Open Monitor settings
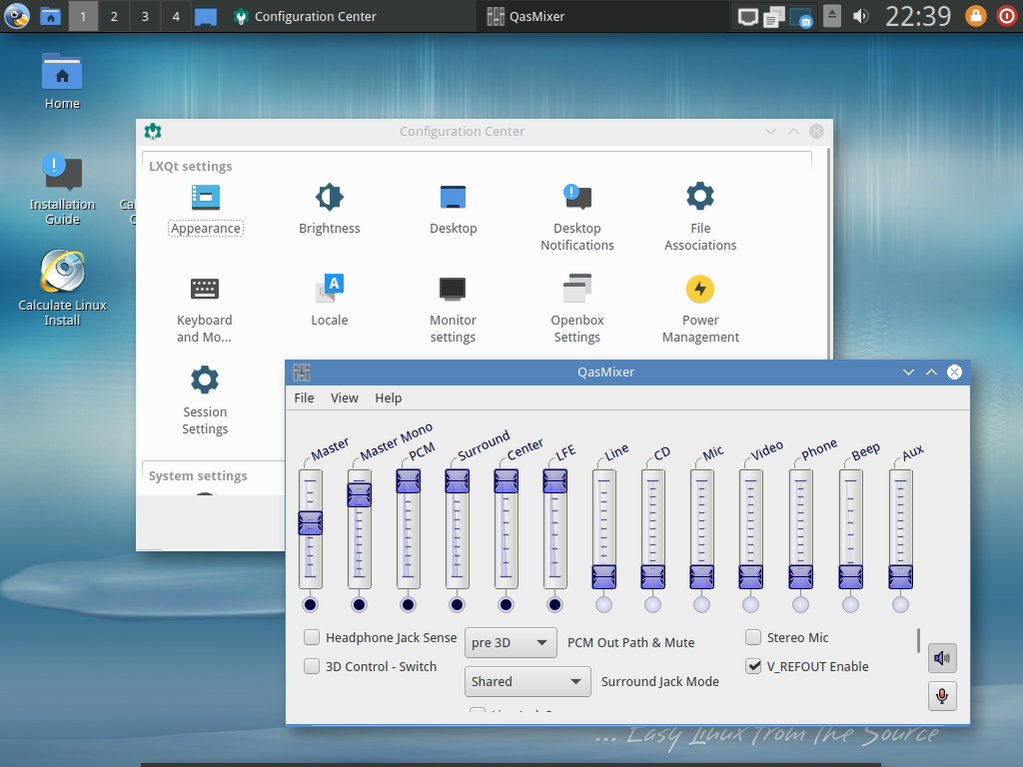This screenshot has height=767, width=1023. [x=453, y=310]
